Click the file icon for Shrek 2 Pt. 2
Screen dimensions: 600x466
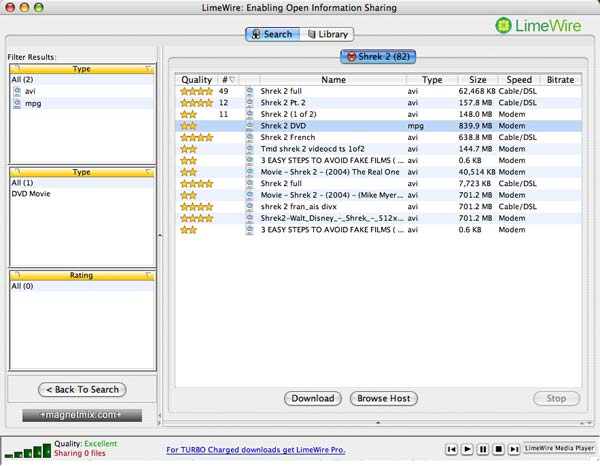point(249,103)
